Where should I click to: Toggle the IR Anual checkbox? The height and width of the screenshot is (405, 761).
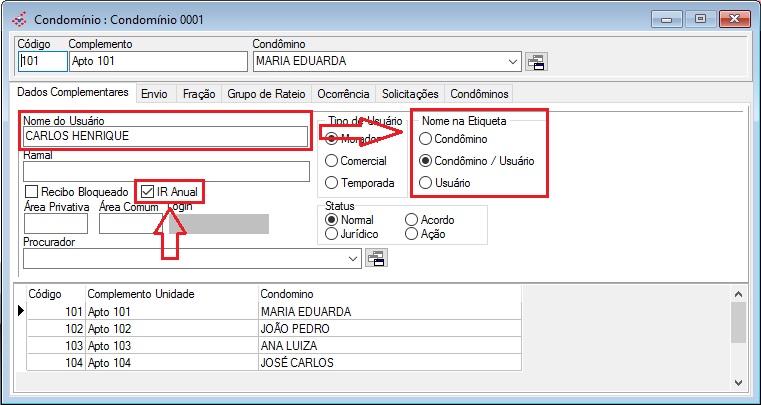(x=149, y=191)
